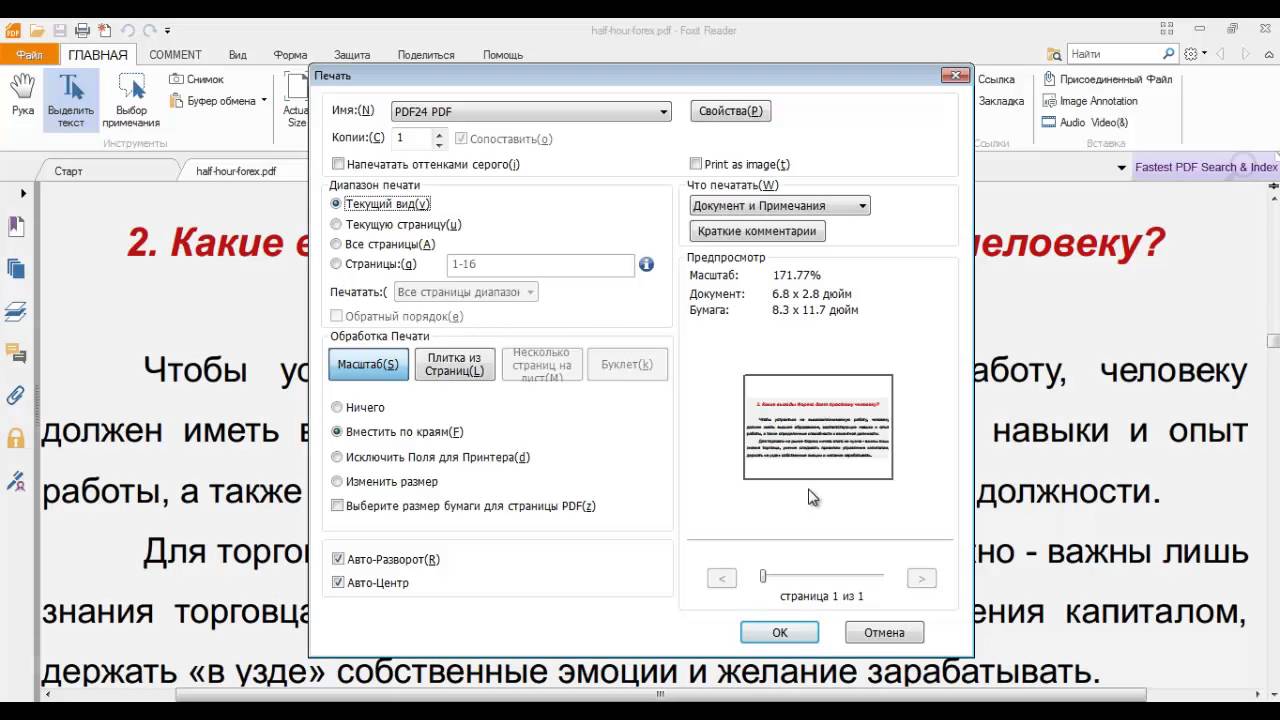Screen dimensions: 1280x720
Task: Enable Напечатать оттенками серого checkbox
Action: (x=338, y=164)
